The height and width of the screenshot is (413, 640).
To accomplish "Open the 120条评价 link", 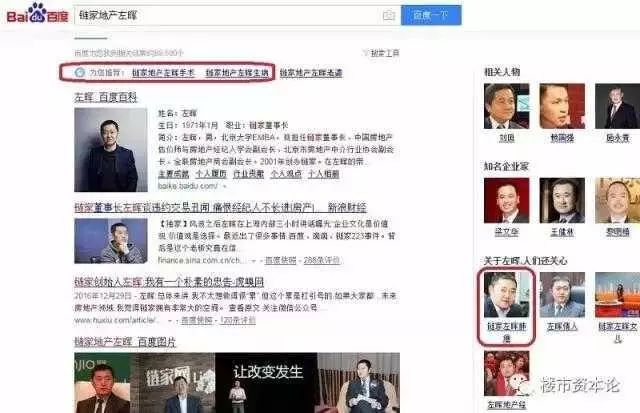I will click(x=238, y=320).
